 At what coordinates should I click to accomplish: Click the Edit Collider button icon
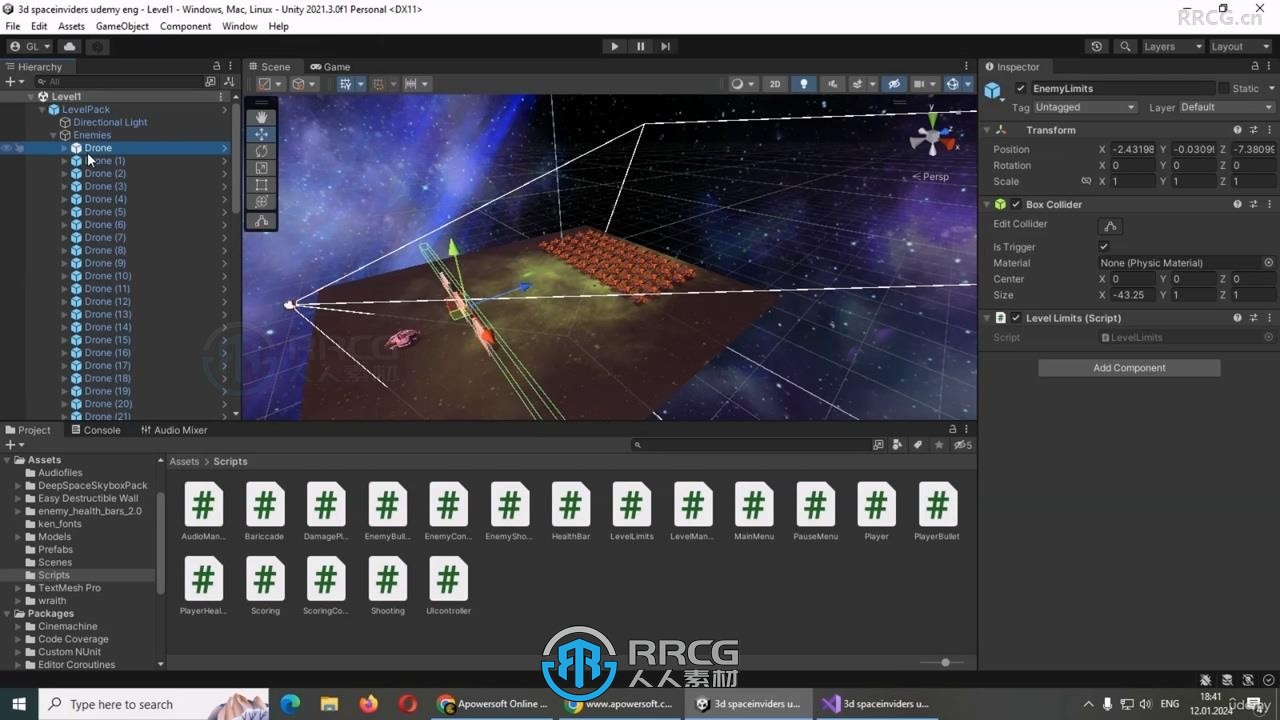coord(1110,226)
